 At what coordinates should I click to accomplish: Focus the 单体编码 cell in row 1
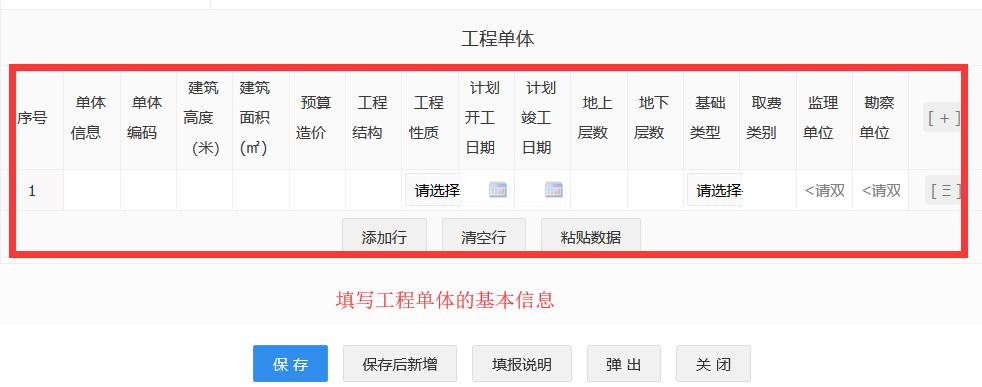click(148, 190)
